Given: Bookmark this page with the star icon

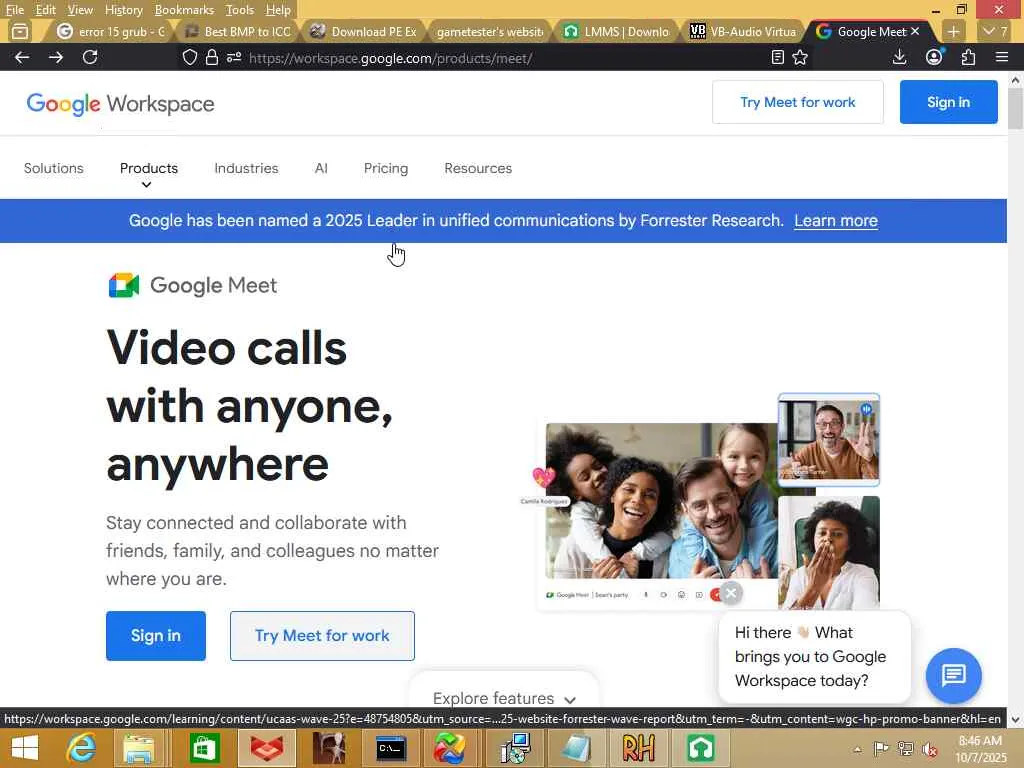Looking at the screenshot, I should pos(800,57).
